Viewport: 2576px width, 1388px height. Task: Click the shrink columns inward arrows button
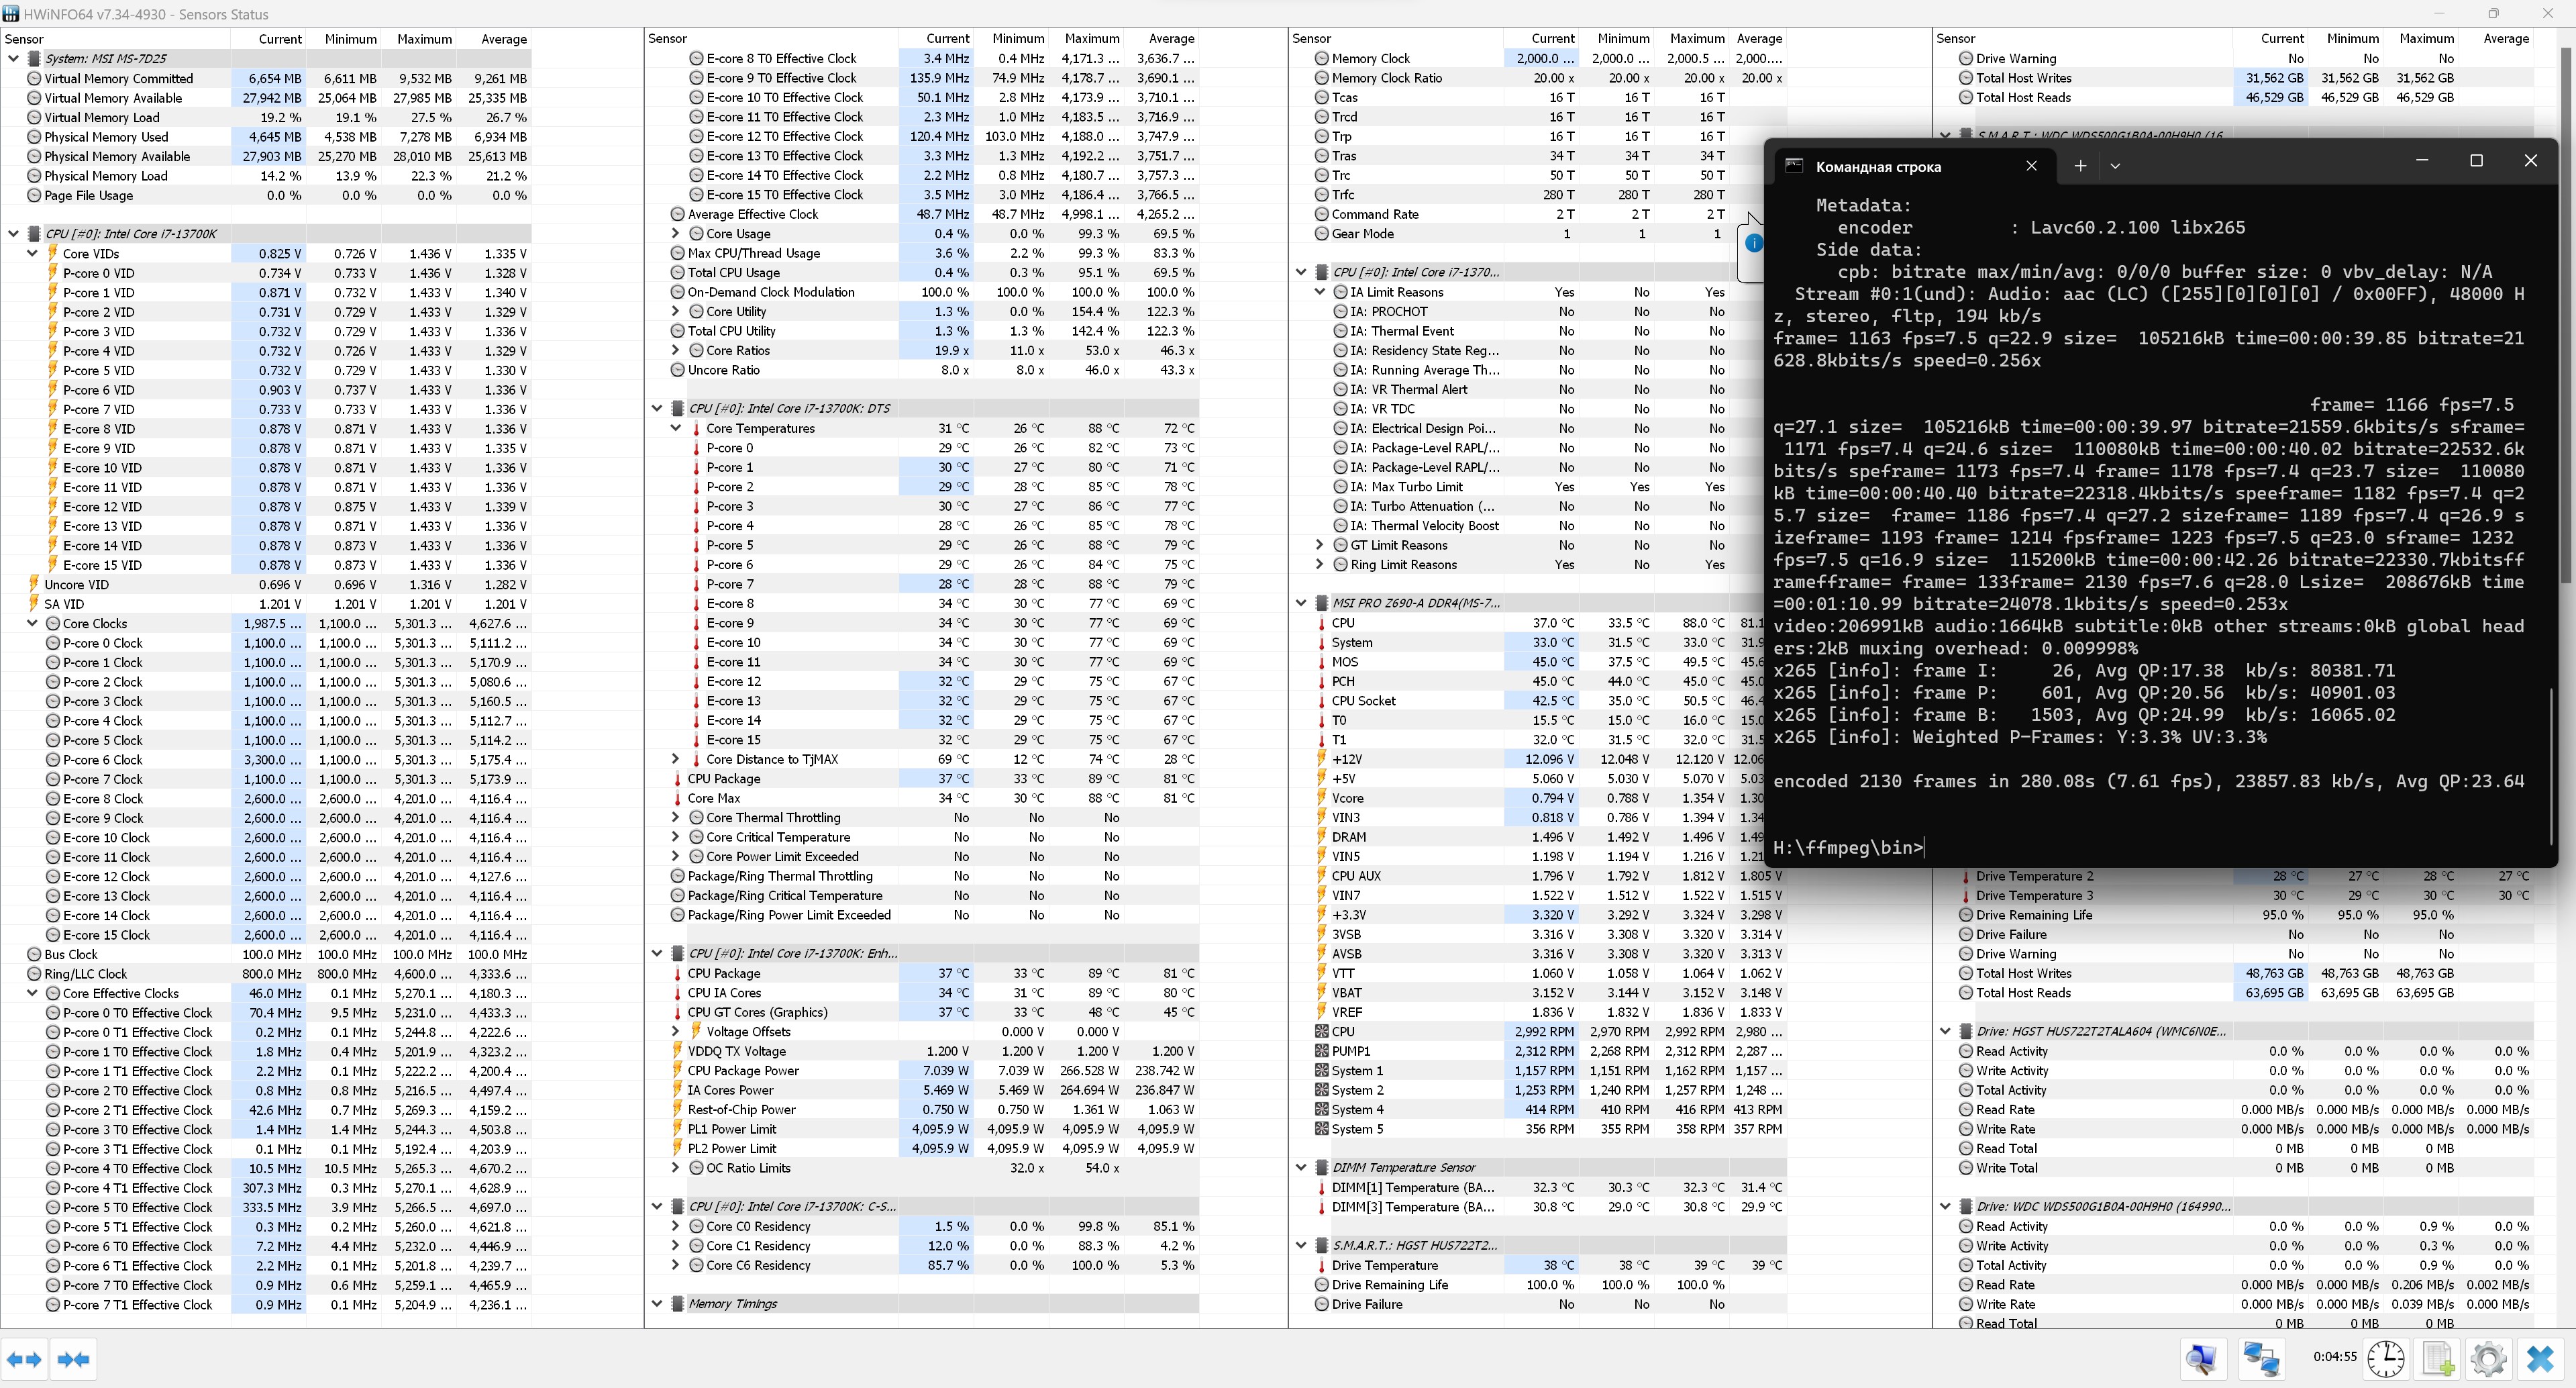point(74,1359)
